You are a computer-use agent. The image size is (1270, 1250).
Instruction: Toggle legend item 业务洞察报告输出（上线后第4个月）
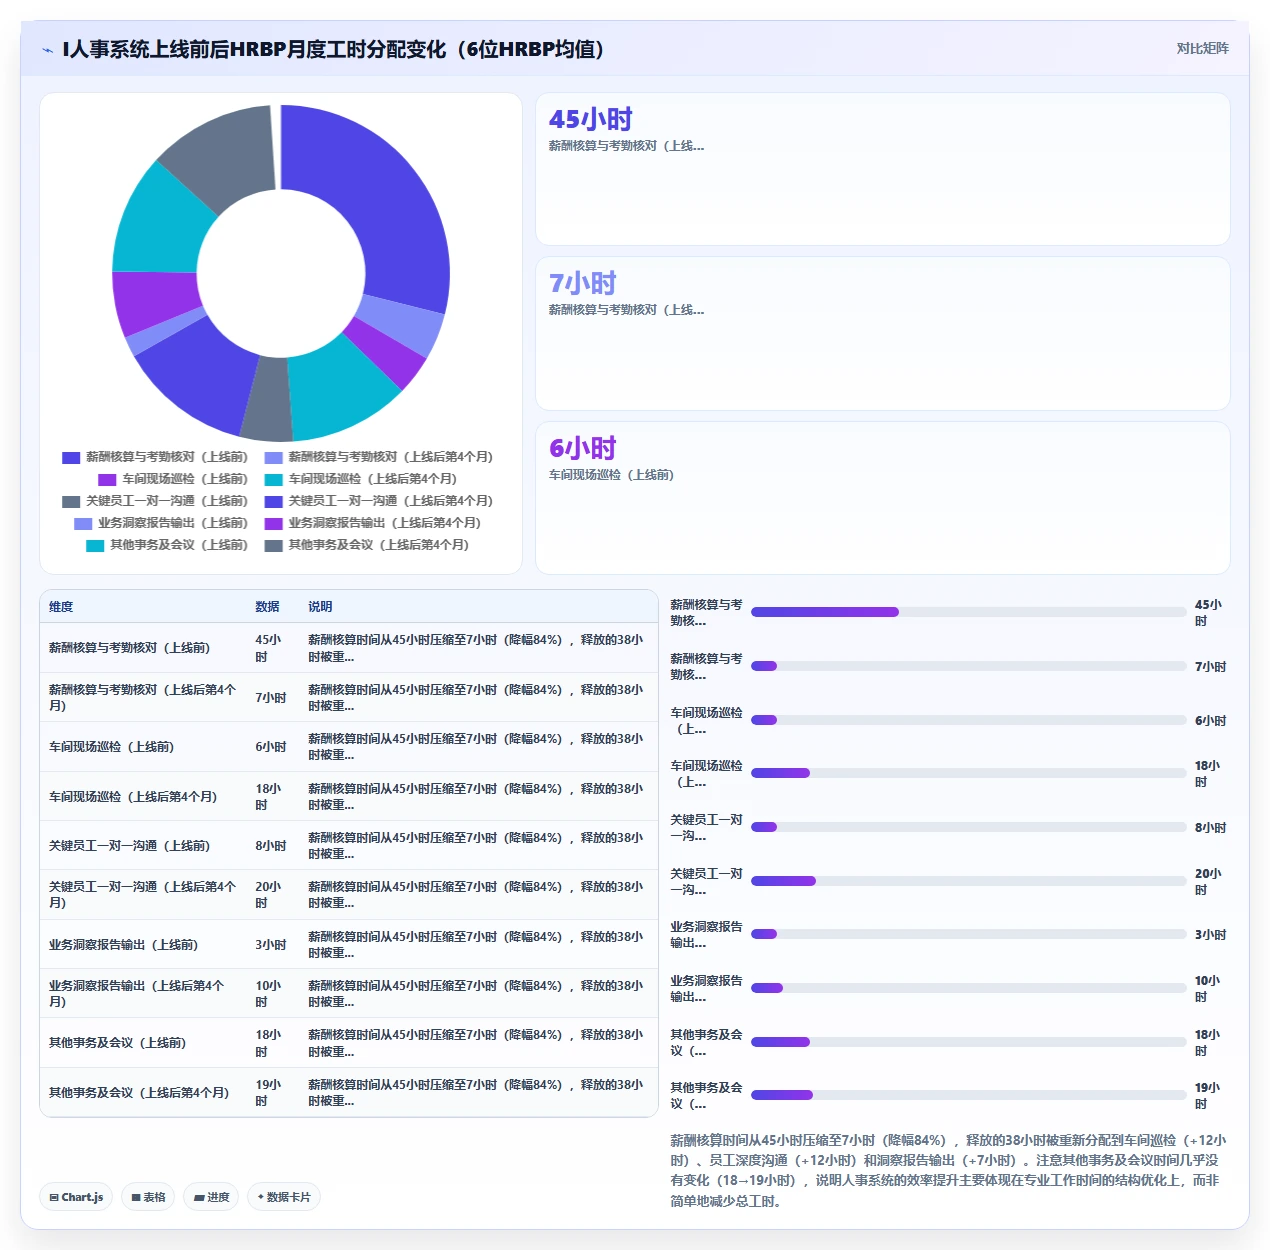[x=373, y=523]
